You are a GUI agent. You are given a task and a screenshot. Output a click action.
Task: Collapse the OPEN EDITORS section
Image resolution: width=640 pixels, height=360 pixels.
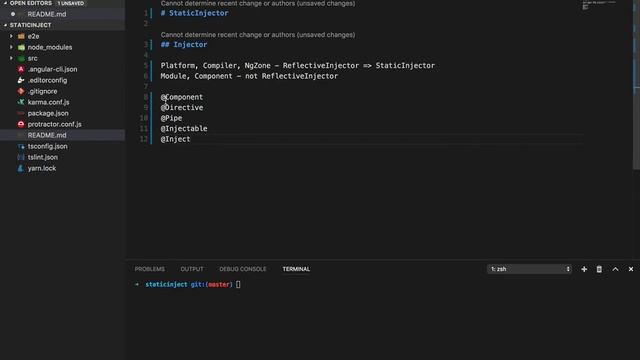tap(5, 3)
